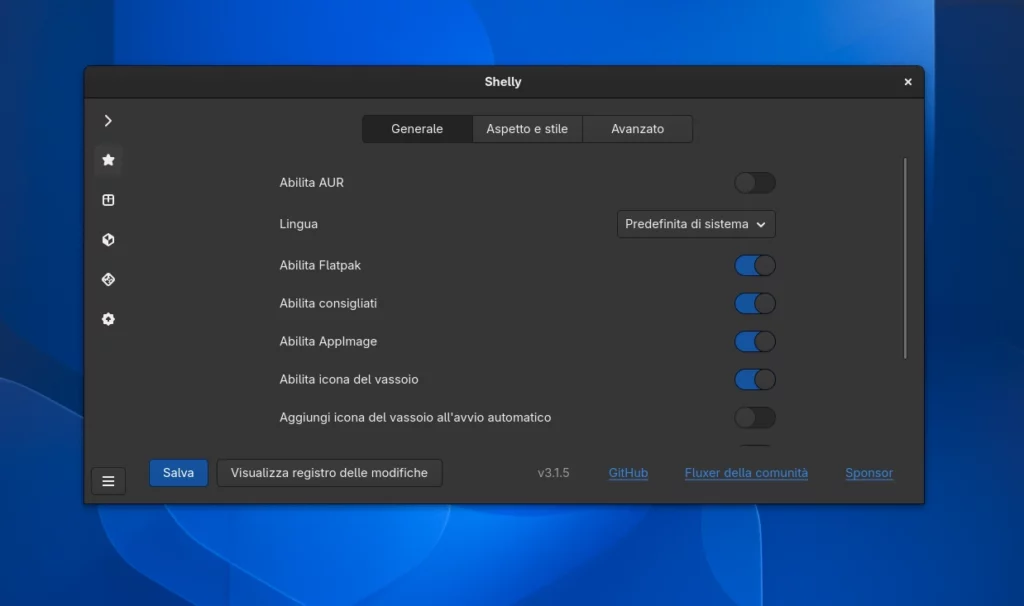Screen dimensions: 1024x606
Task: Open the settings gear icon in sidebar
Action: 108,319
